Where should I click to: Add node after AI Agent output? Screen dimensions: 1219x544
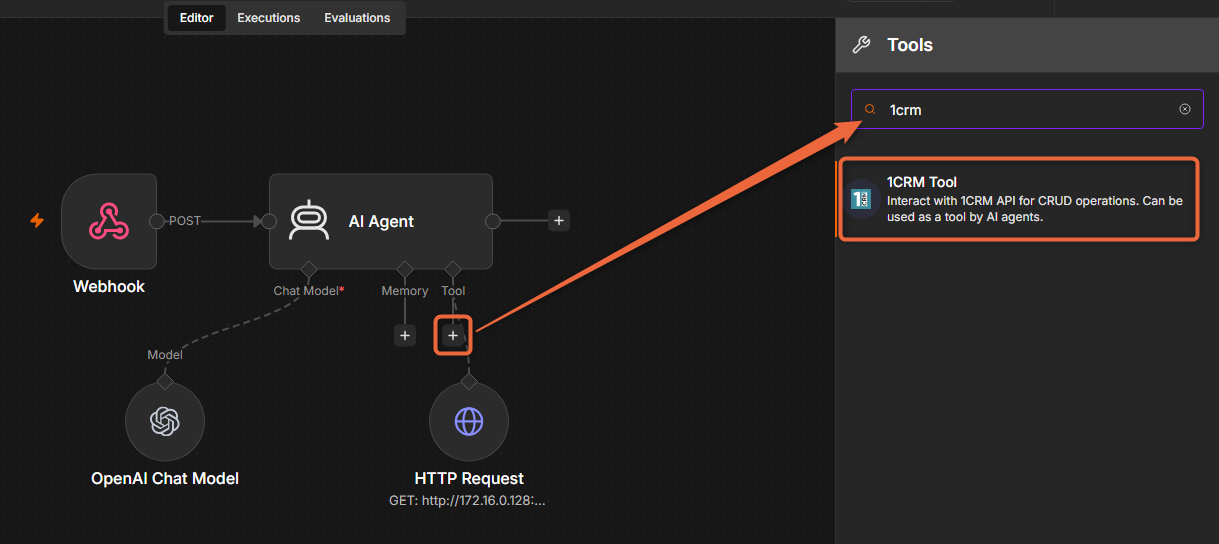(559, 221)
